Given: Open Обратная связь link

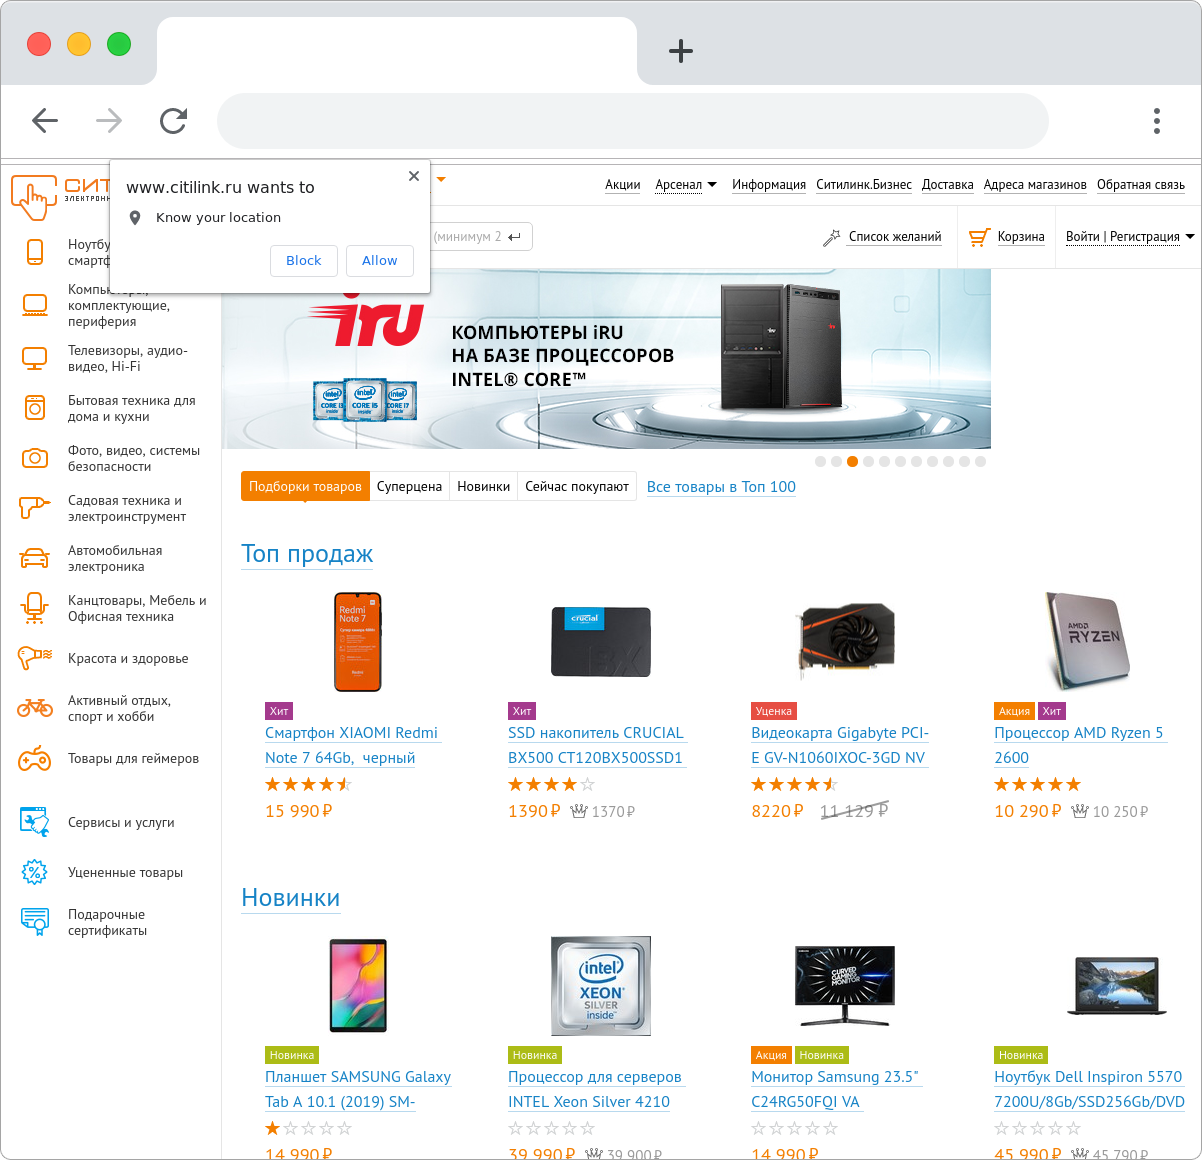Looking at the screenshot, I should point(1141,185).
